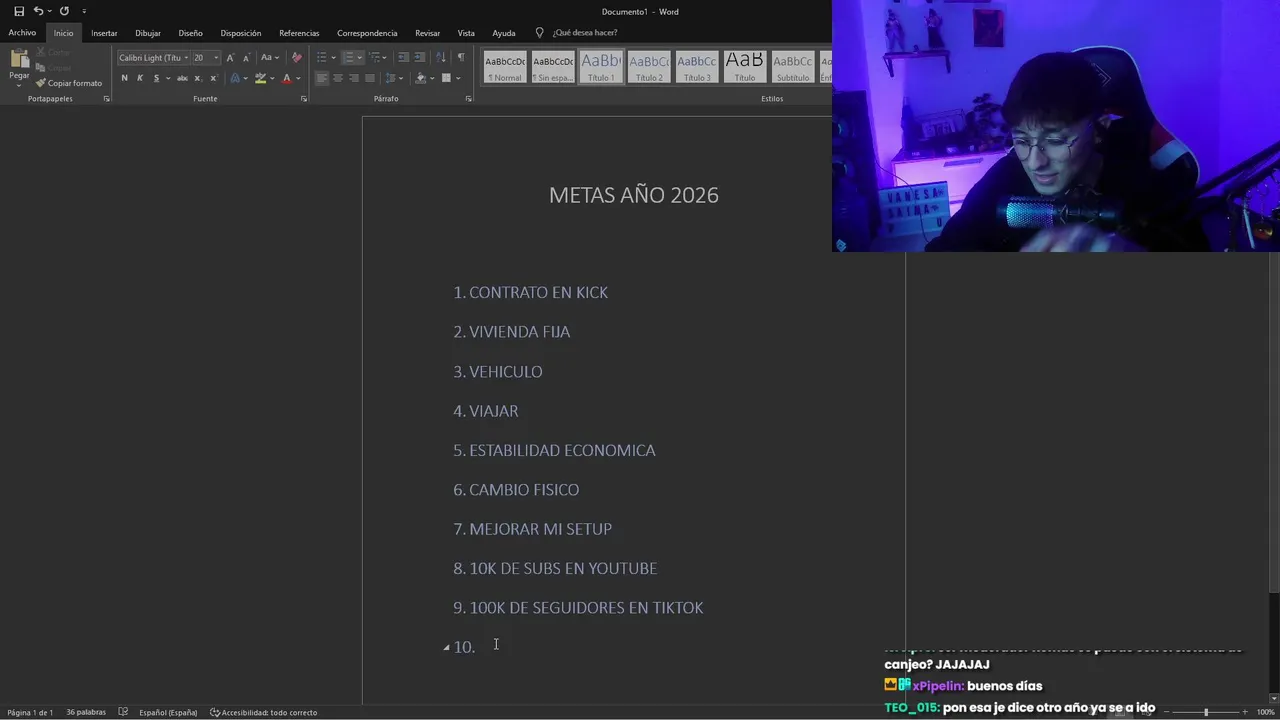Align text to the left

pos(321,78)
